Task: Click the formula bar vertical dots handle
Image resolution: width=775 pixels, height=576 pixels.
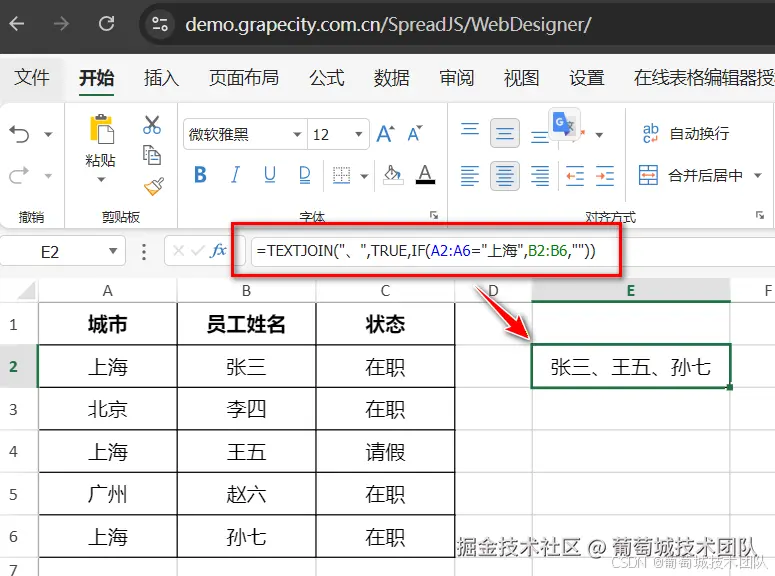Action: pos(144,252)
